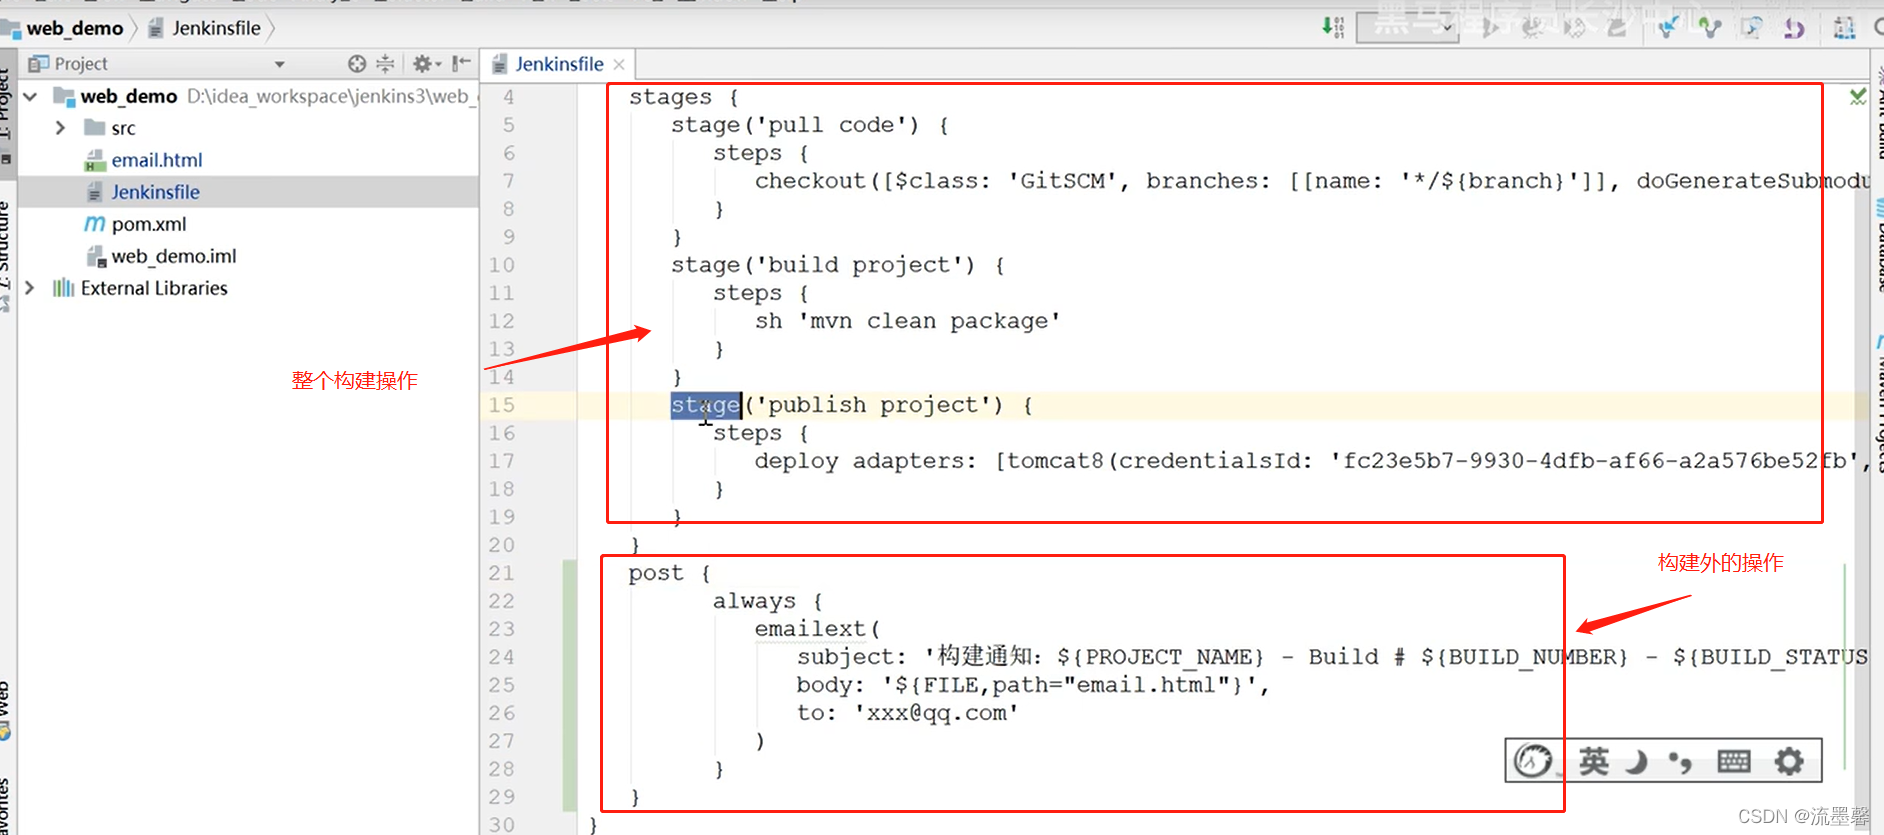Click the VCS Commit changes icon
The width and height of the screenshot is (1884, 835).
(x=1709, y=28)
